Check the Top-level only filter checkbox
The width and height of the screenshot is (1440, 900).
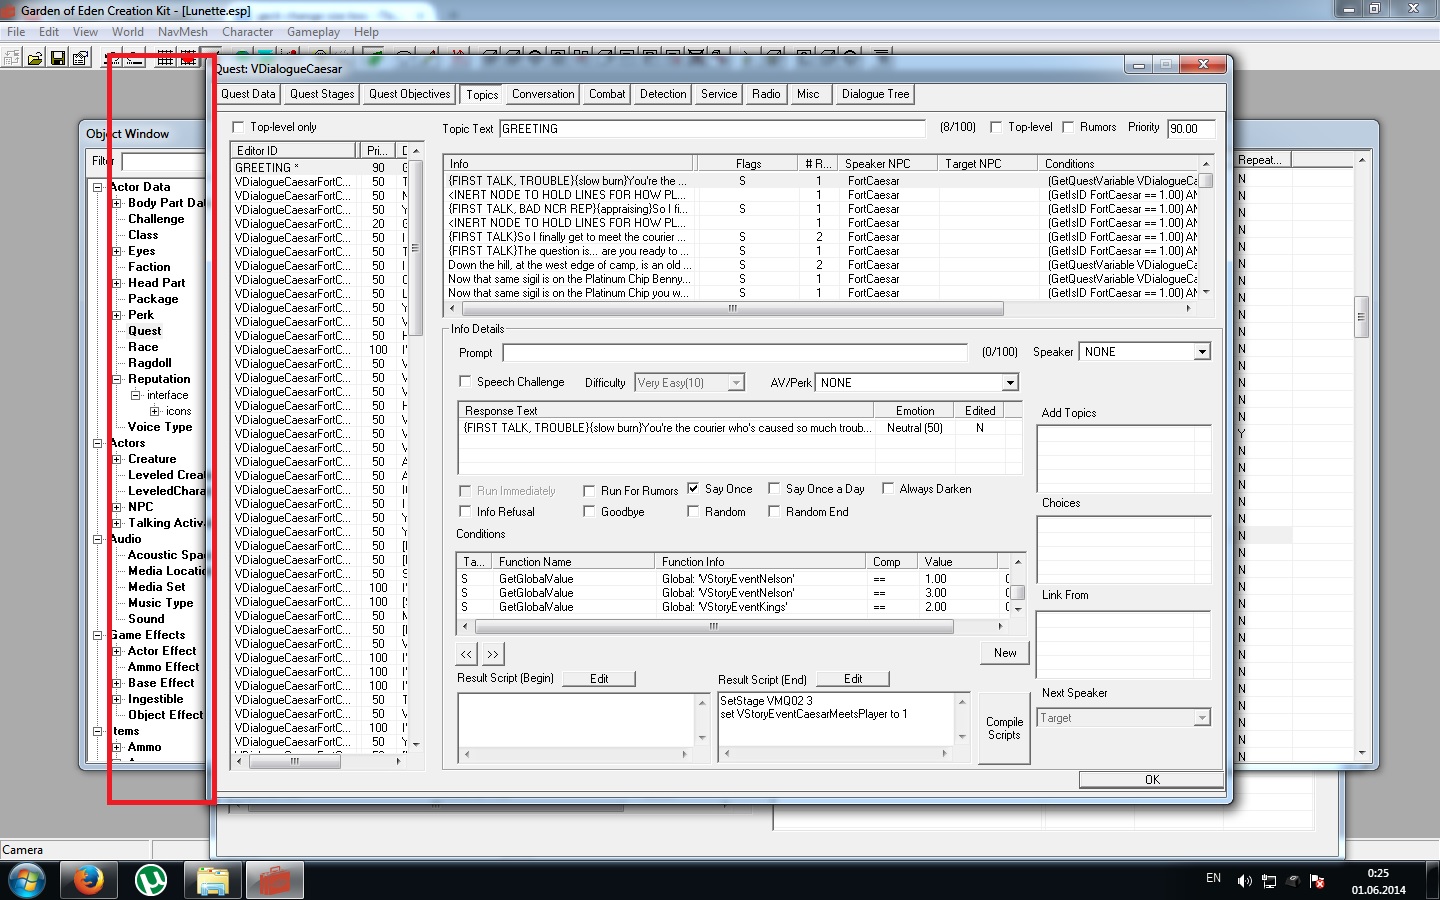pos(238,127)
